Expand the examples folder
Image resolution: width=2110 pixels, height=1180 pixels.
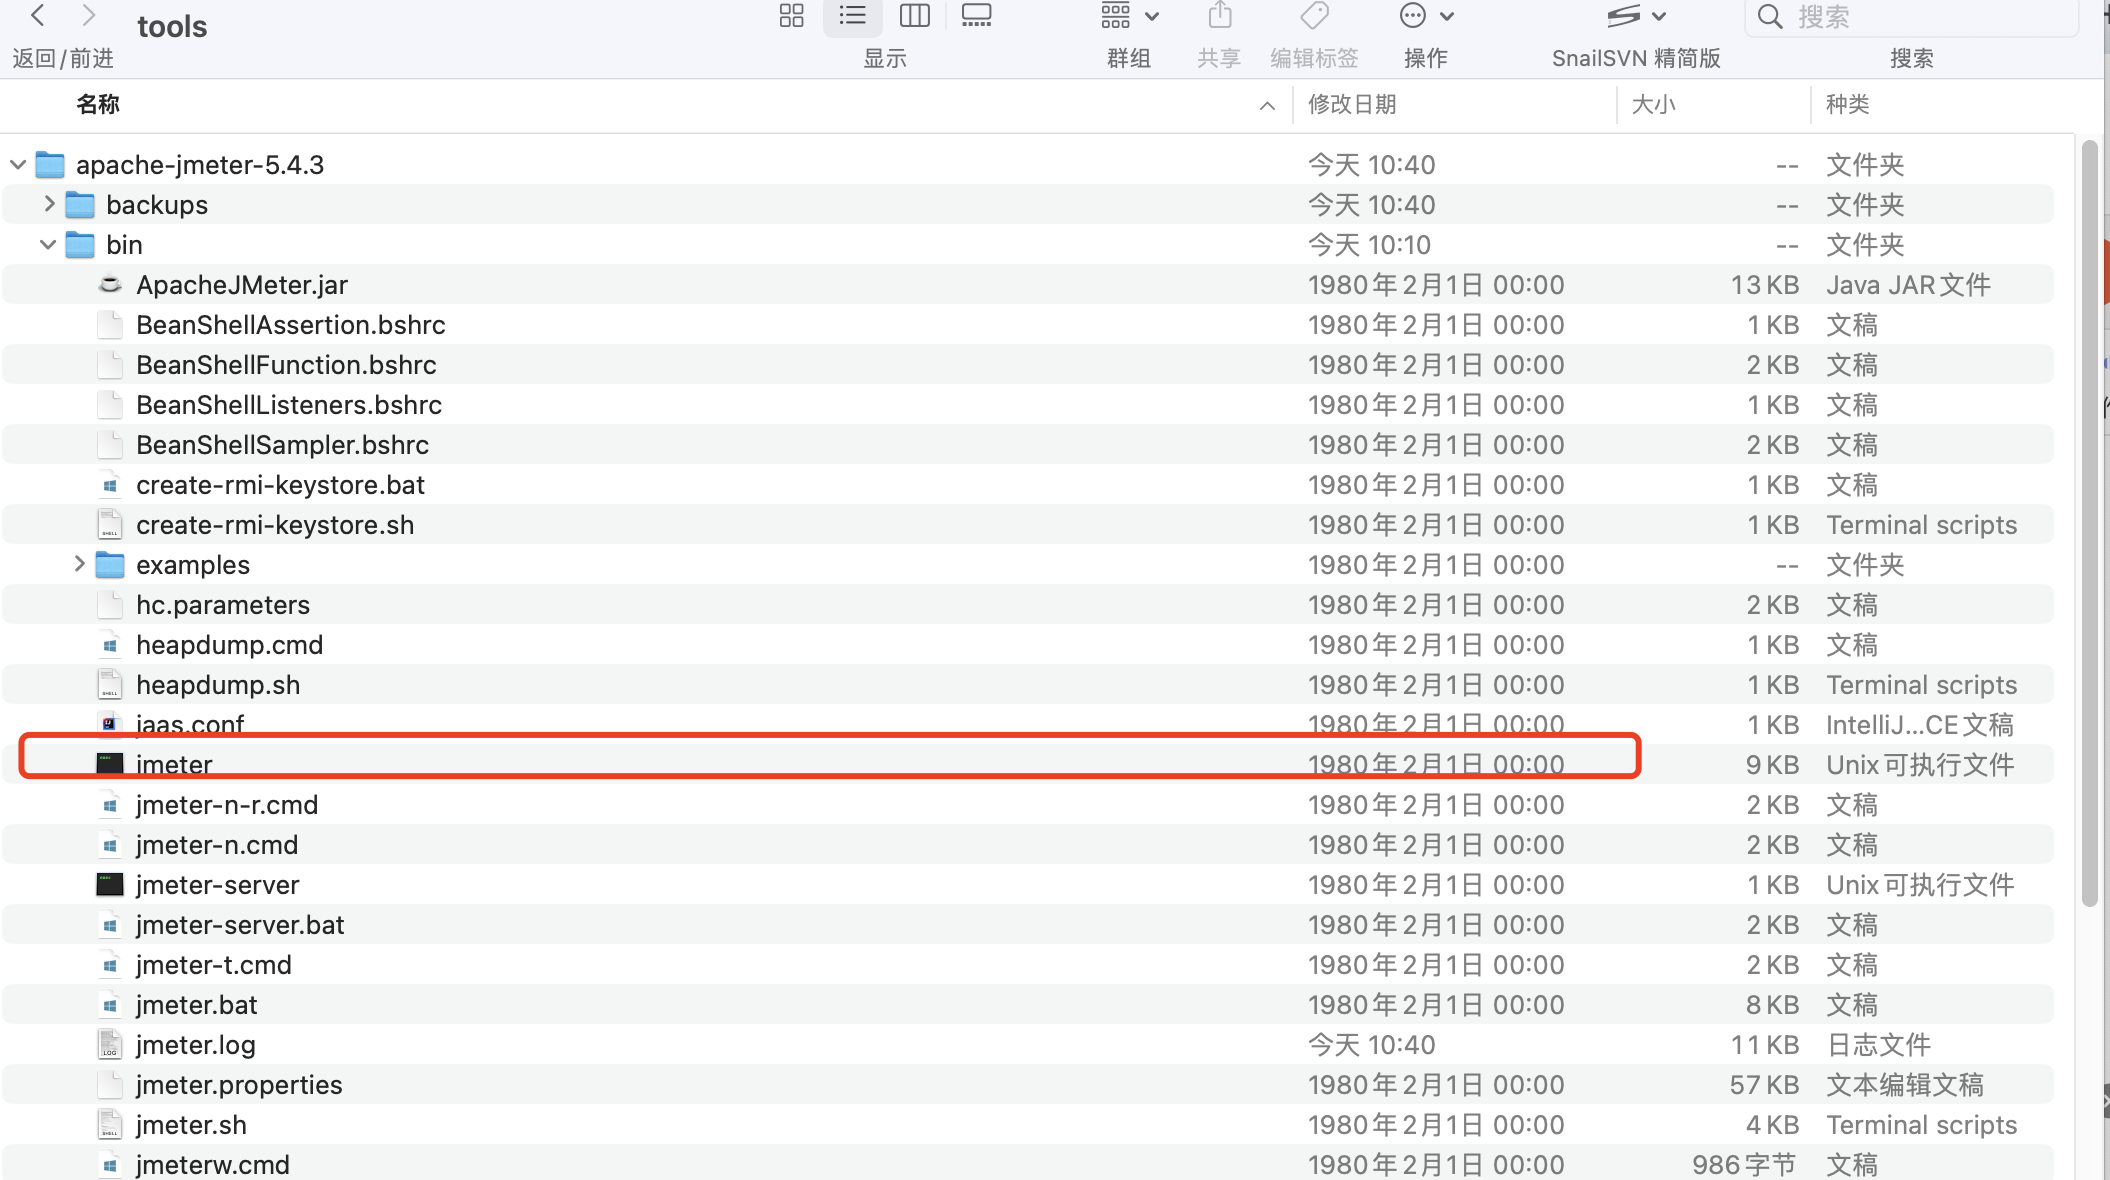[79, 564]
